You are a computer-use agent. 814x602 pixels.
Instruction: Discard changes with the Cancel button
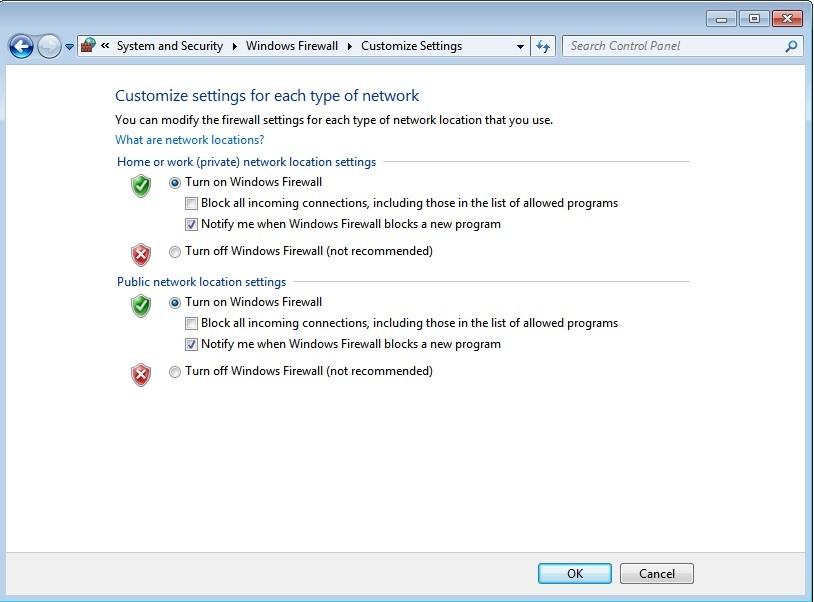tap(657, 573)
